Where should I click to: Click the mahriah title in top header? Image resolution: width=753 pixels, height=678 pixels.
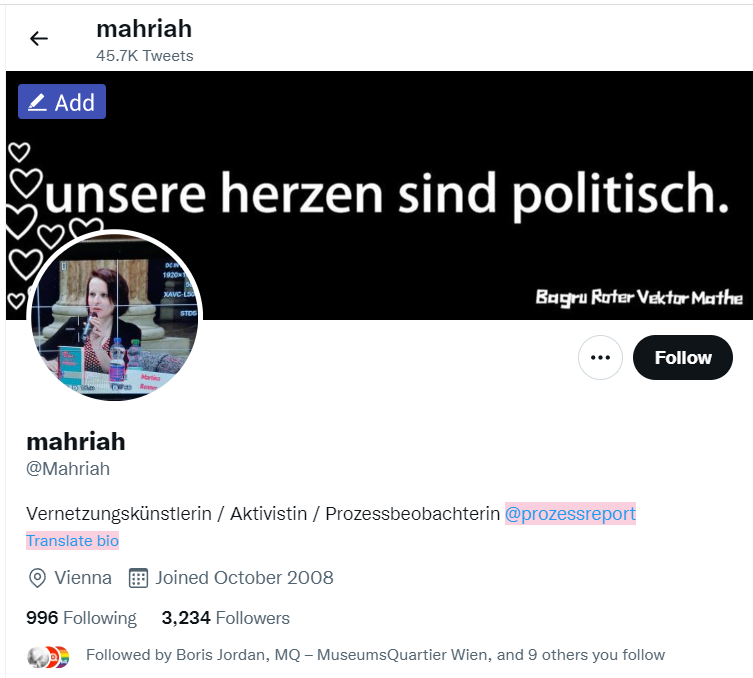click(x=144, y=29)
